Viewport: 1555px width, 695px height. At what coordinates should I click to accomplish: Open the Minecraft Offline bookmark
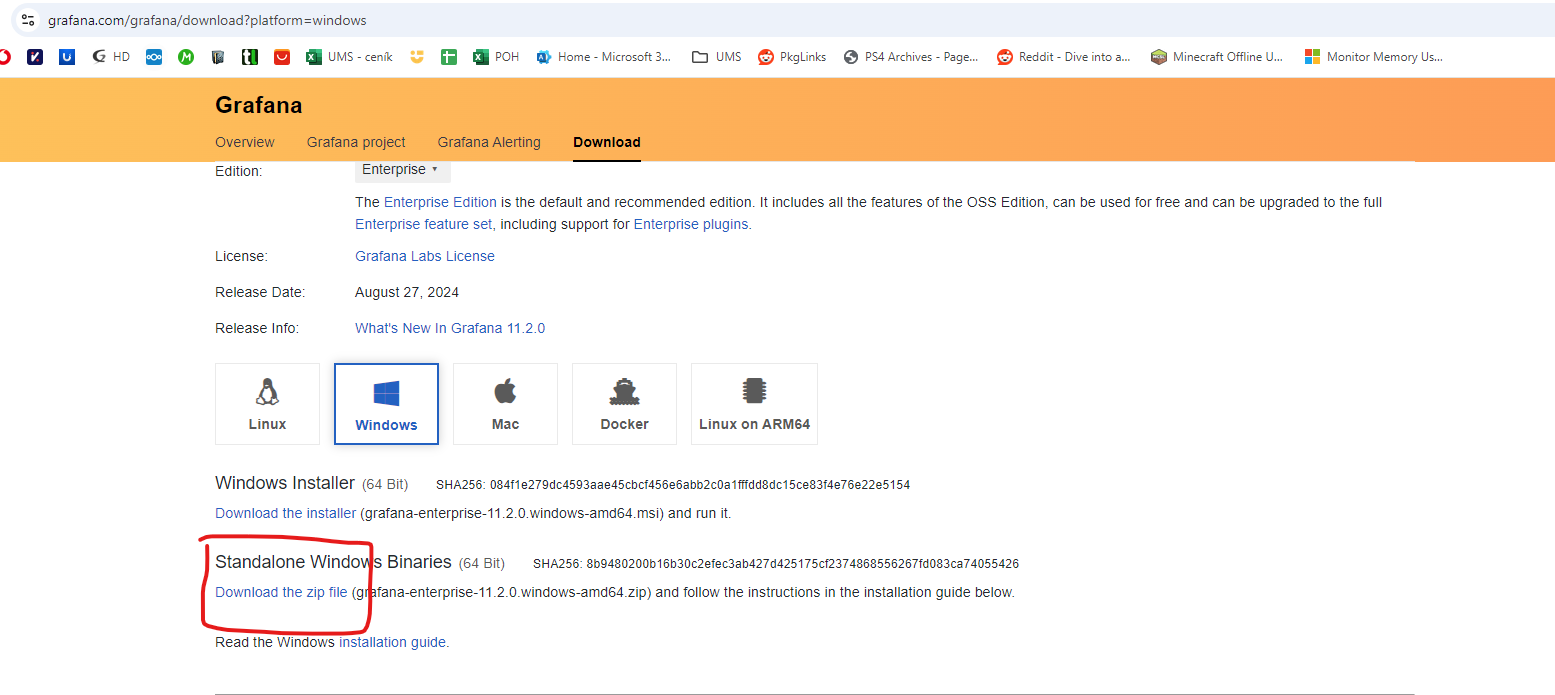click(1217, 57)
